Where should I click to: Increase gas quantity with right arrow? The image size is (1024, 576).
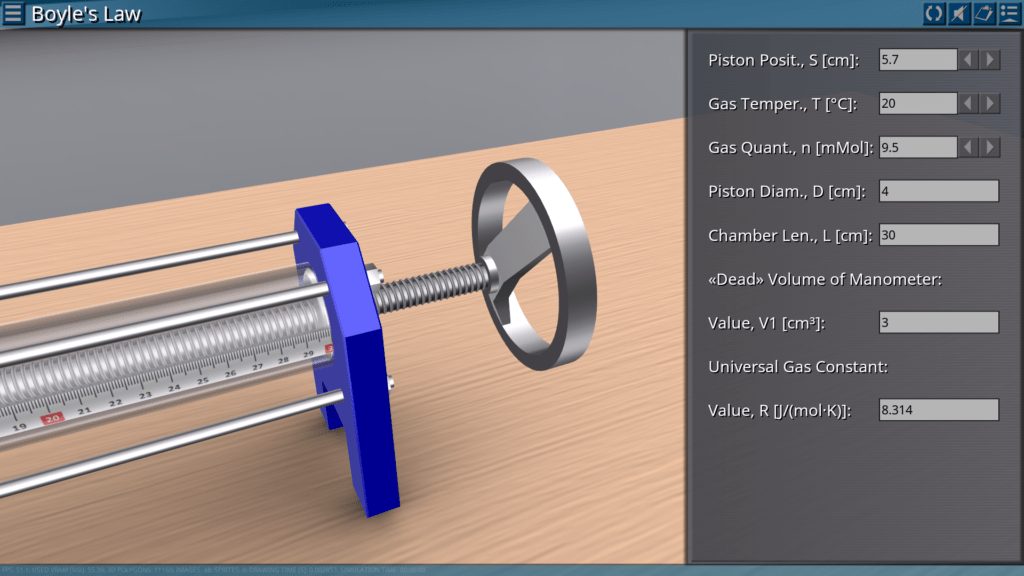click(x=990, y=148)
